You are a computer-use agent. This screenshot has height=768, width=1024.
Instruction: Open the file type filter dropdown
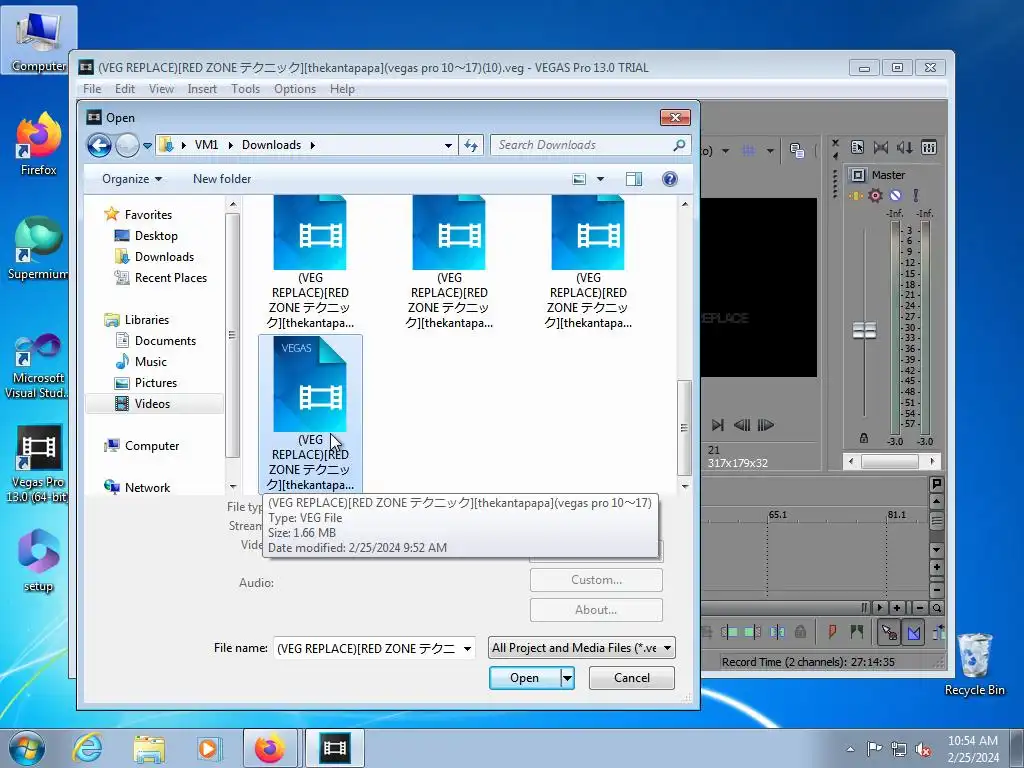tap(582, 648)
